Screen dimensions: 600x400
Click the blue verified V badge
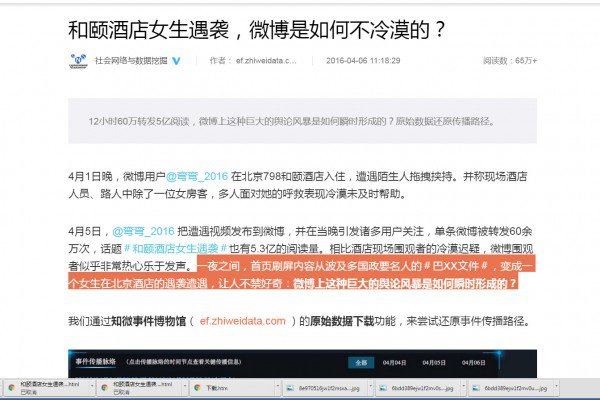[176, 61]
